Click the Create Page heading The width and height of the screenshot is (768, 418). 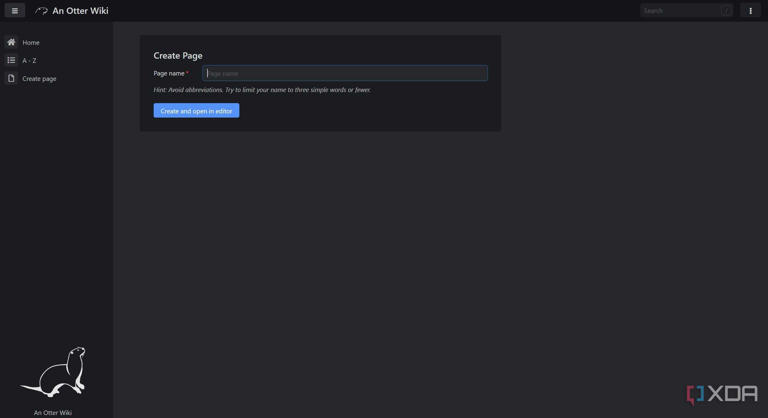178,55
